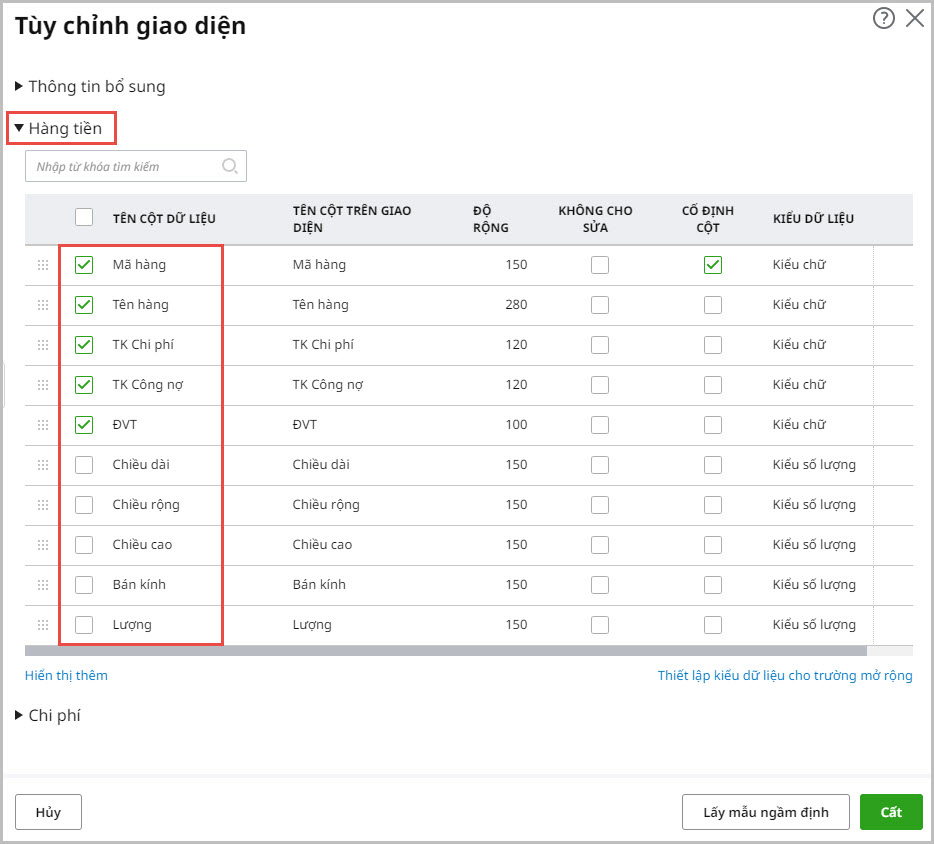Click drag handle icon for Bán kính row
The width and height of the screenshot is (934, 844).
43,585
